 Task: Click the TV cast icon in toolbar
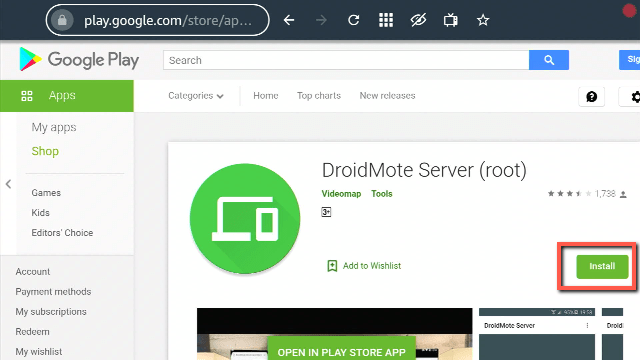[451, 20]
